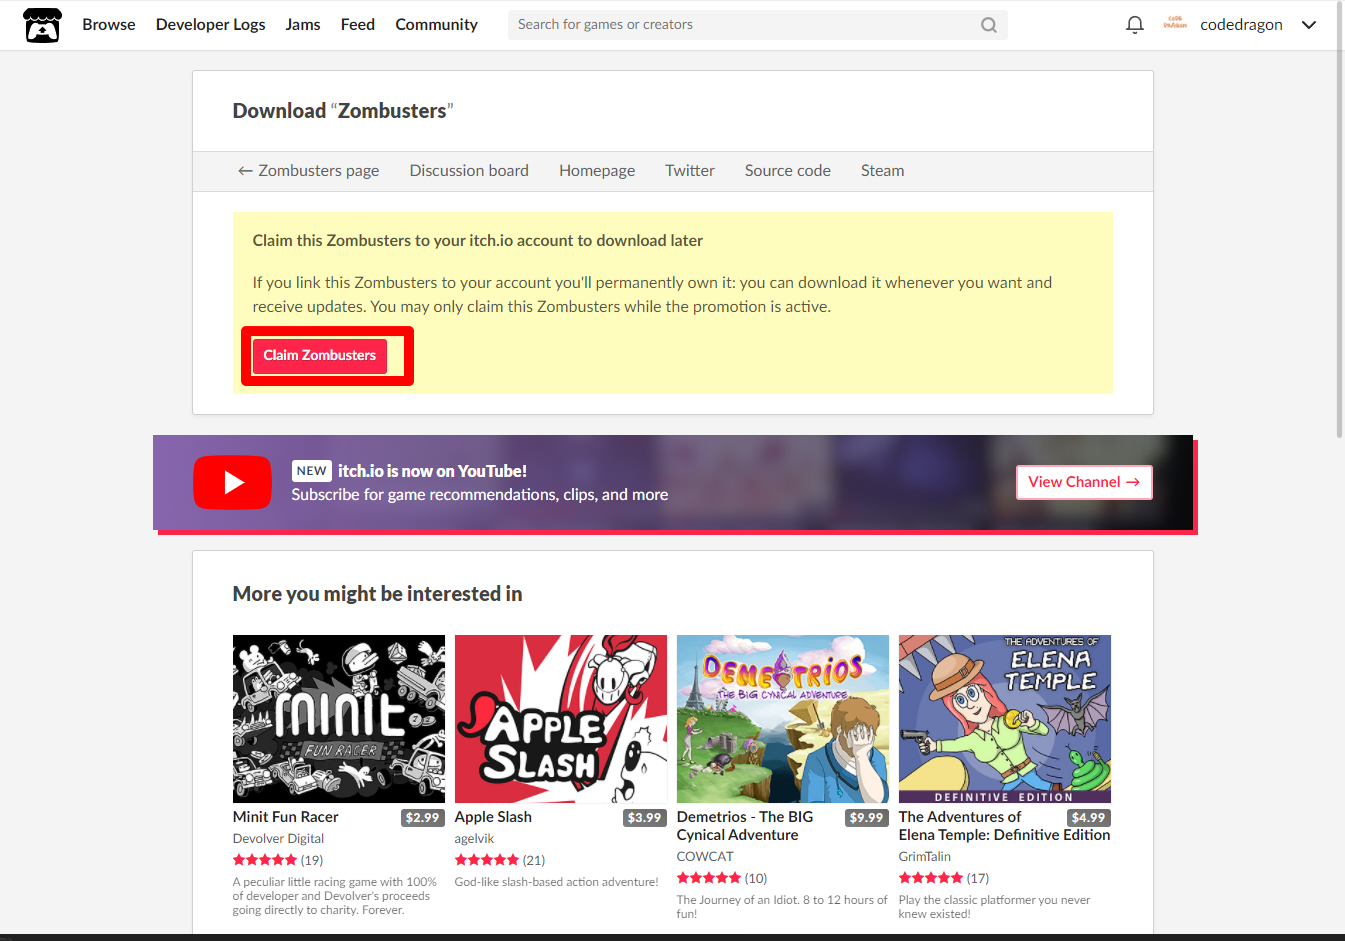The image size is (1345, 941).
Task: Open the Elena Temple cover image
Action: click(x=1005, y=719)
